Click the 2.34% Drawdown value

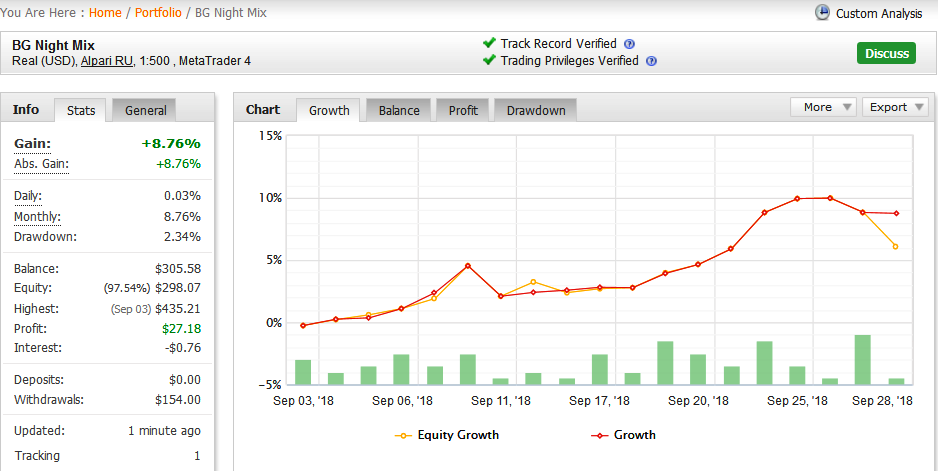182,236
